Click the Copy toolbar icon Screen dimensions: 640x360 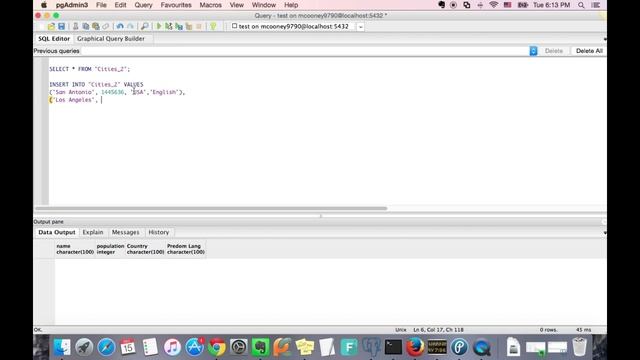(x=86, y=27)
